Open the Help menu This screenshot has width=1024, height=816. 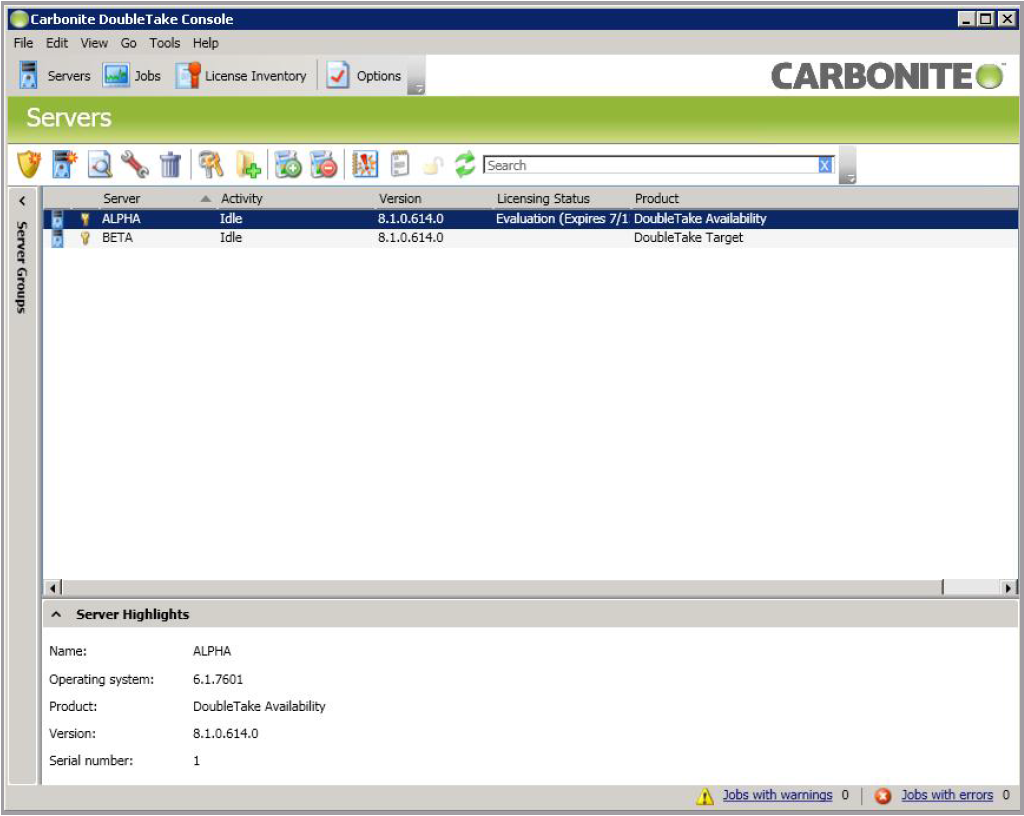(x=205, y=43)
